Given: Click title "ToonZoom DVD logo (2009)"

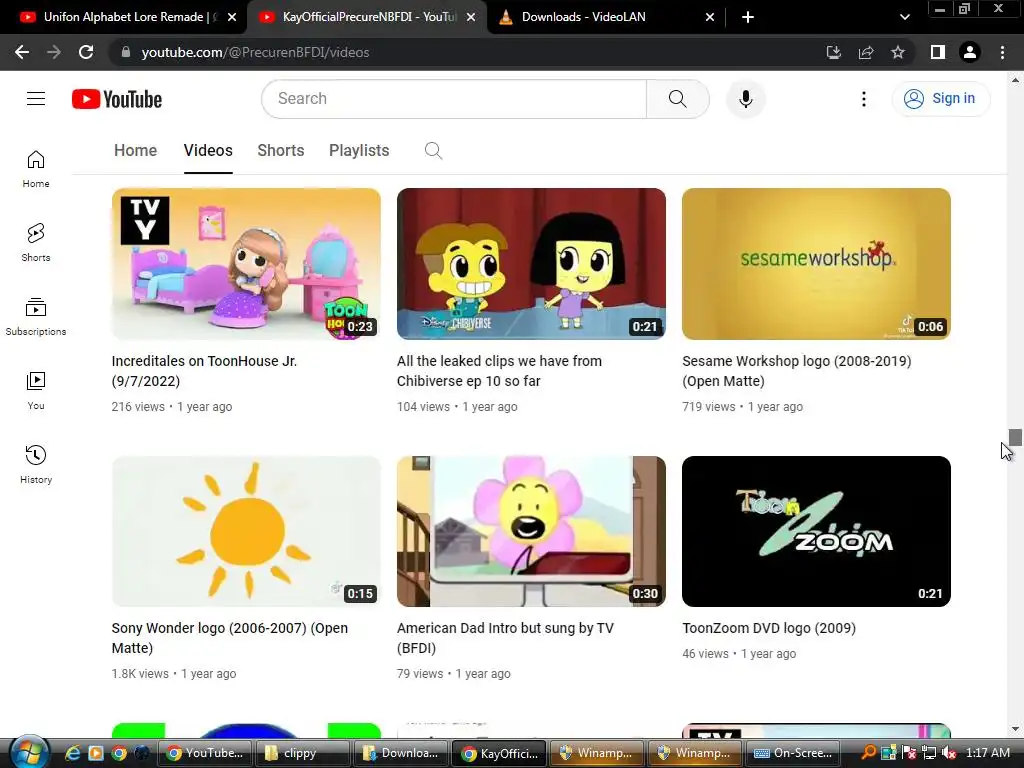Looking at the screenshot, I should (x=769, y=628).
